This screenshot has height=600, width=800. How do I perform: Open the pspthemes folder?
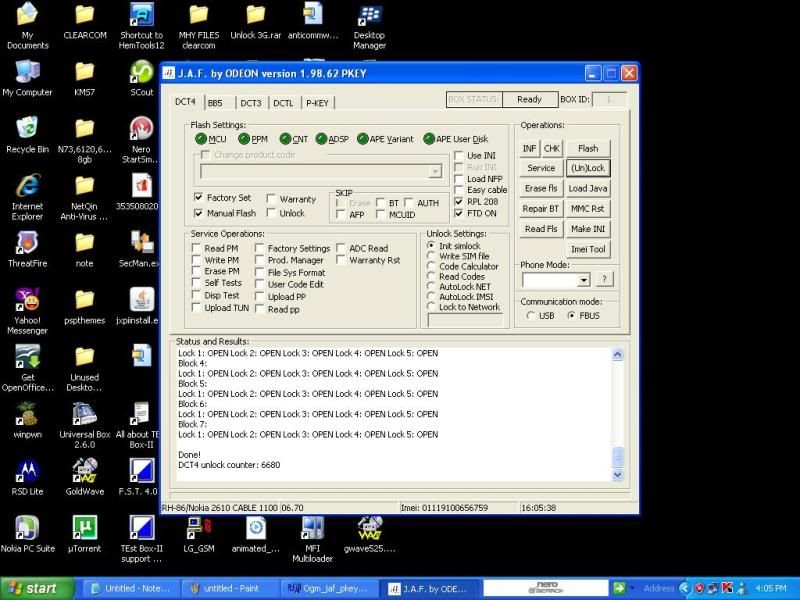click(x=85, y=306)
